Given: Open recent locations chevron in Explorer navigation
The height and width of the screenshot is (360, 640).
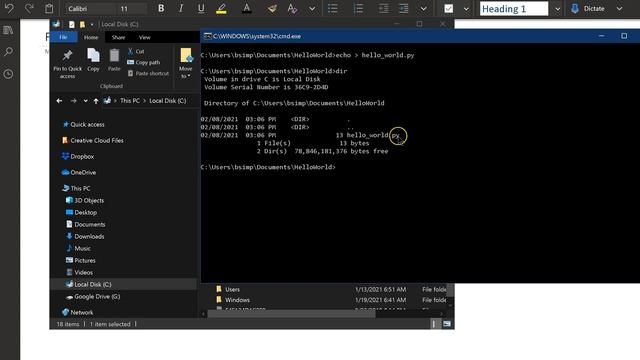Looking at the screenshot, I should (x=85, y=101).
